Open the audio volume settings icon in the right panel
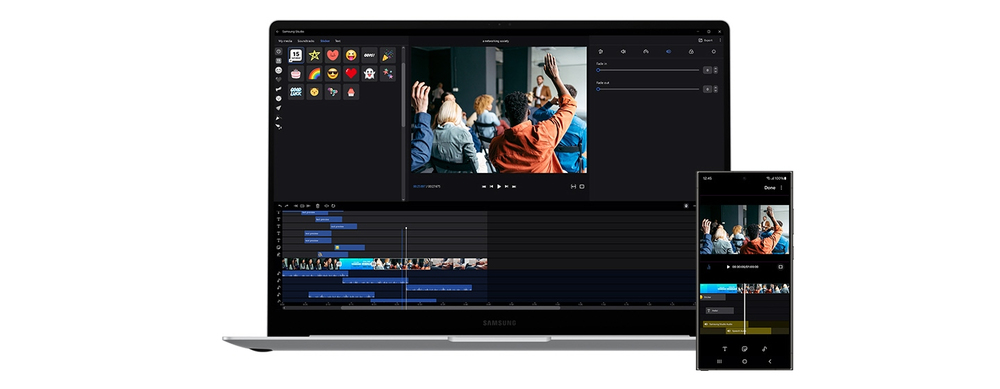Screen dimensions: 1000x389 coord(623,52)
